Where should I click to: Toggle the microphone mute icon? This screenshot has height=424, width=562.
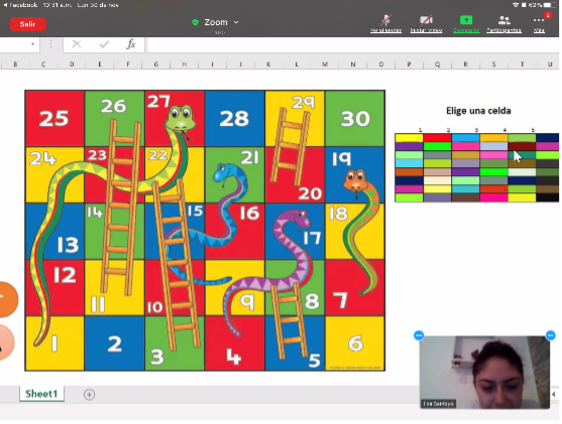386,20
